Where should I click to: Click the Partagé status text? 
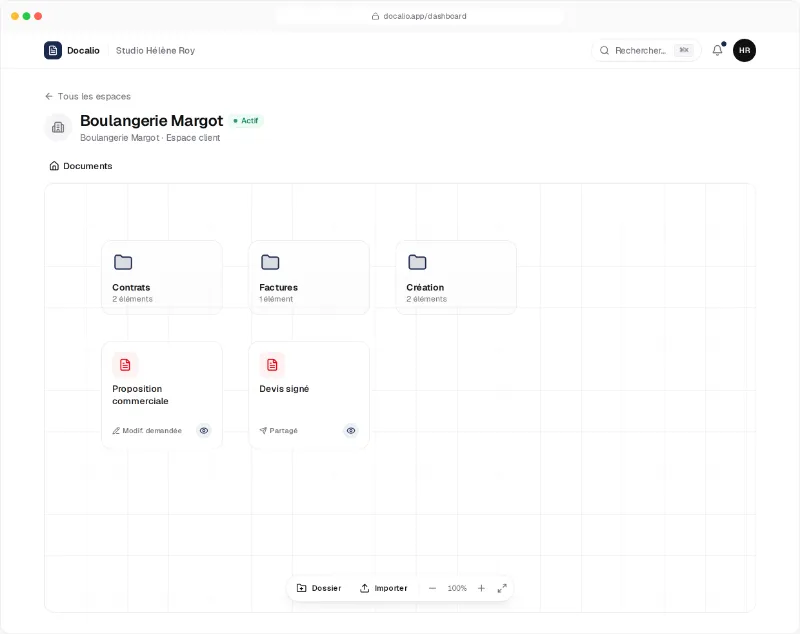(x=283, y=431)
